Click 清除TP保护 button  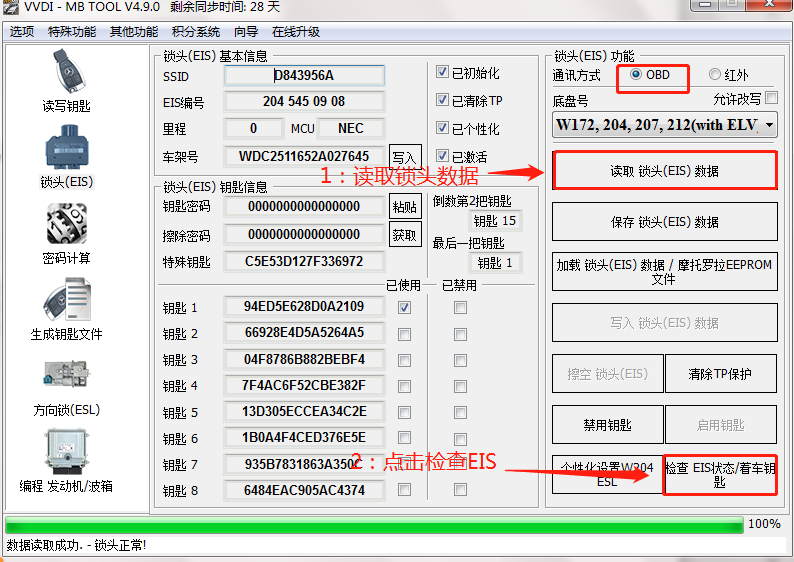[721, 374]
